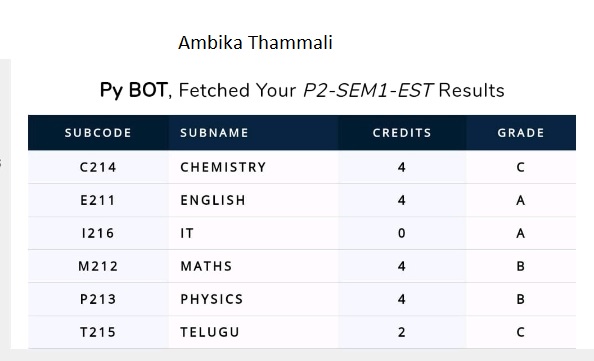Select the C214 subject code cell
Viewport: 594px width, 361px height.
coord(98,167)
